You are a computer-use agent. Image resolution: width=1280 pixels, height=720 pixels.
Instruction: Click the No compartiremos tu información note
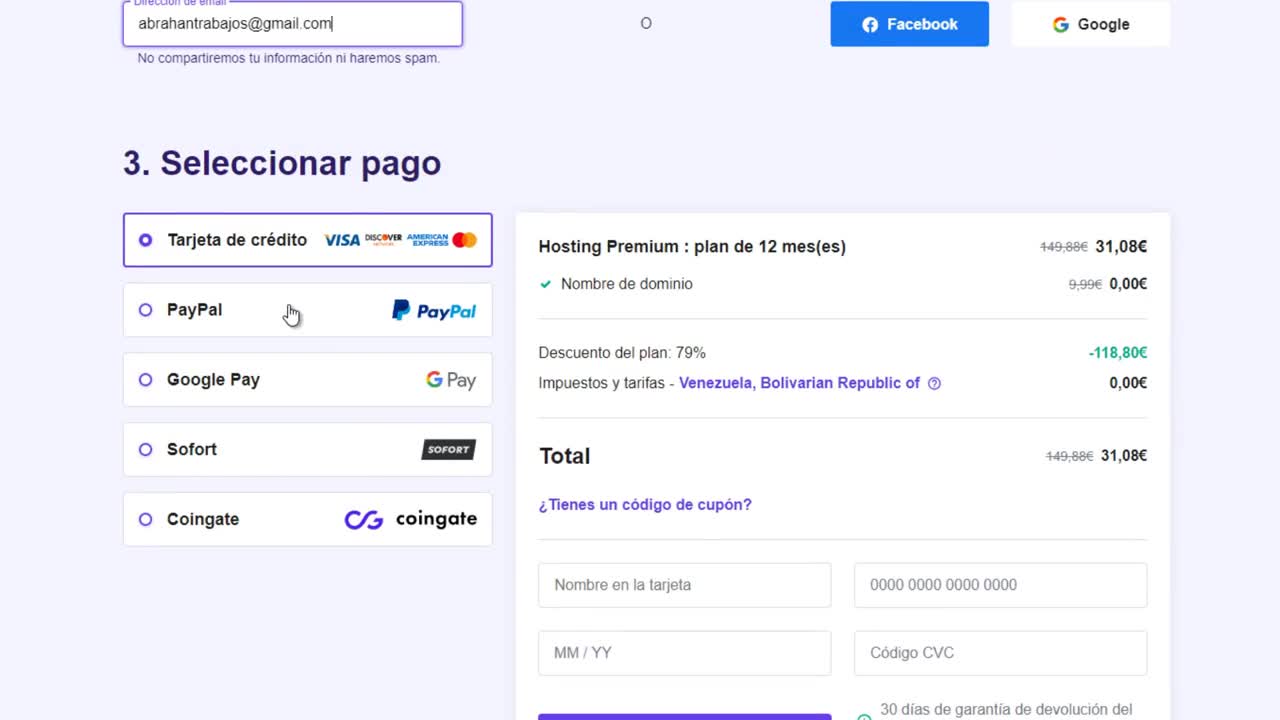coord(289,58)
